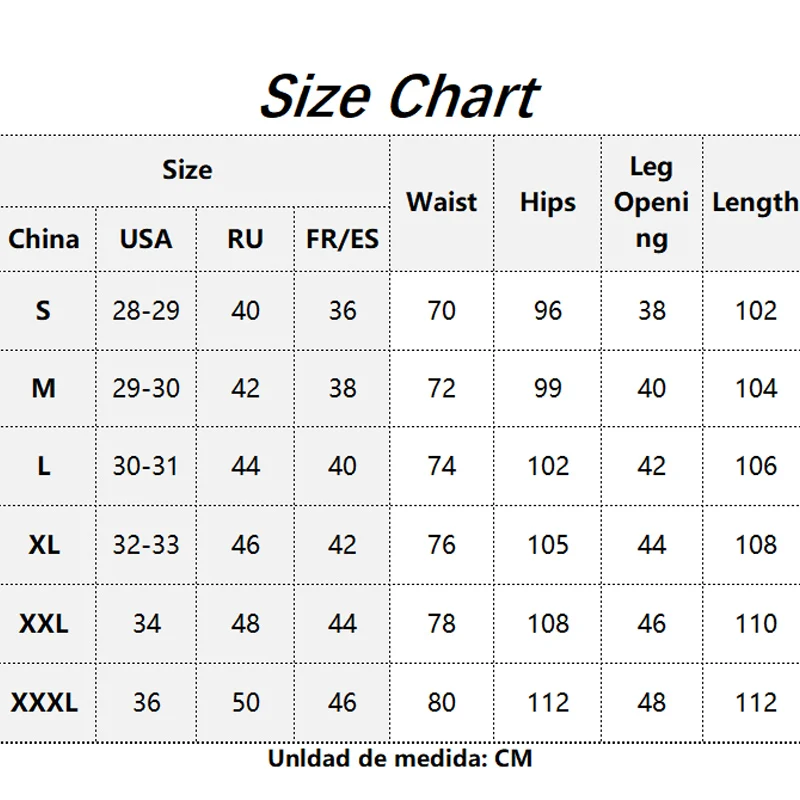800x800 pixels.
Task: Click the Length column header
Action: [x=755, y=202]
